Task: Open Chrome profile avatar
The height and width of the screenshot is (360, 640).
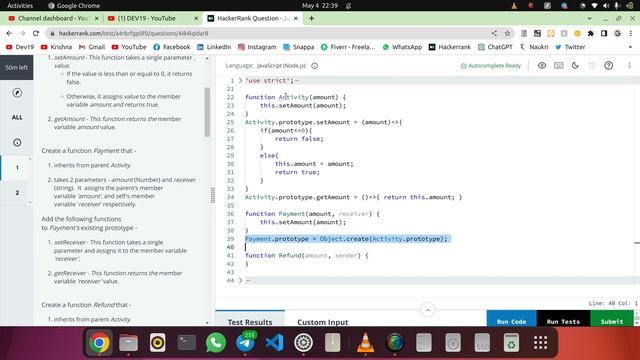Action: (618, 33)
